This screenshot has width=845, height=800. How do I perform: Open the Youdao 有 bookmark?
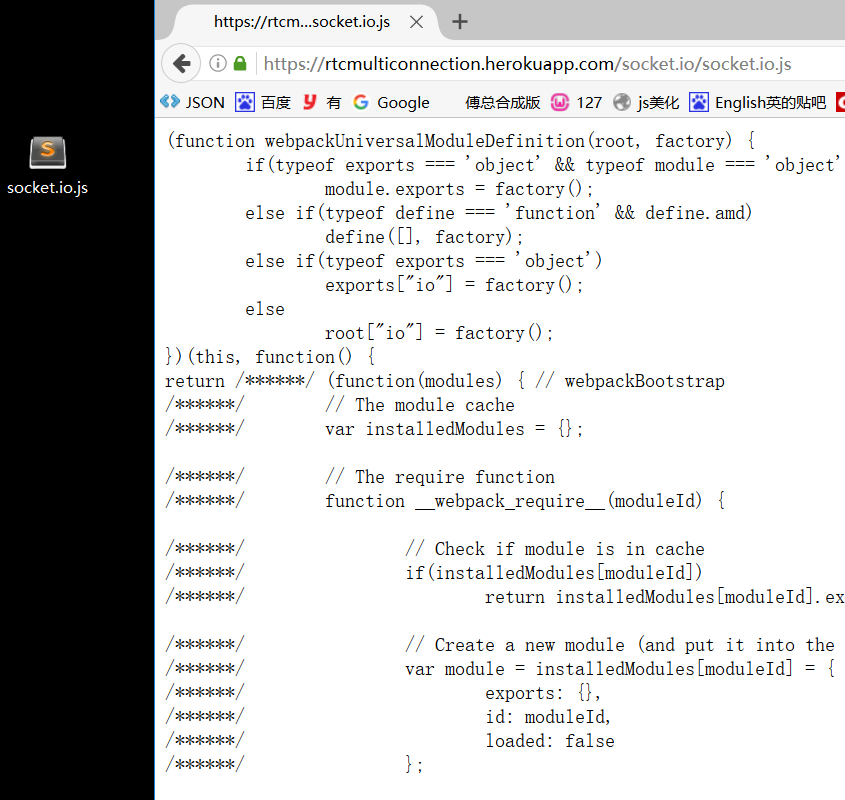(x=324, y=101)
